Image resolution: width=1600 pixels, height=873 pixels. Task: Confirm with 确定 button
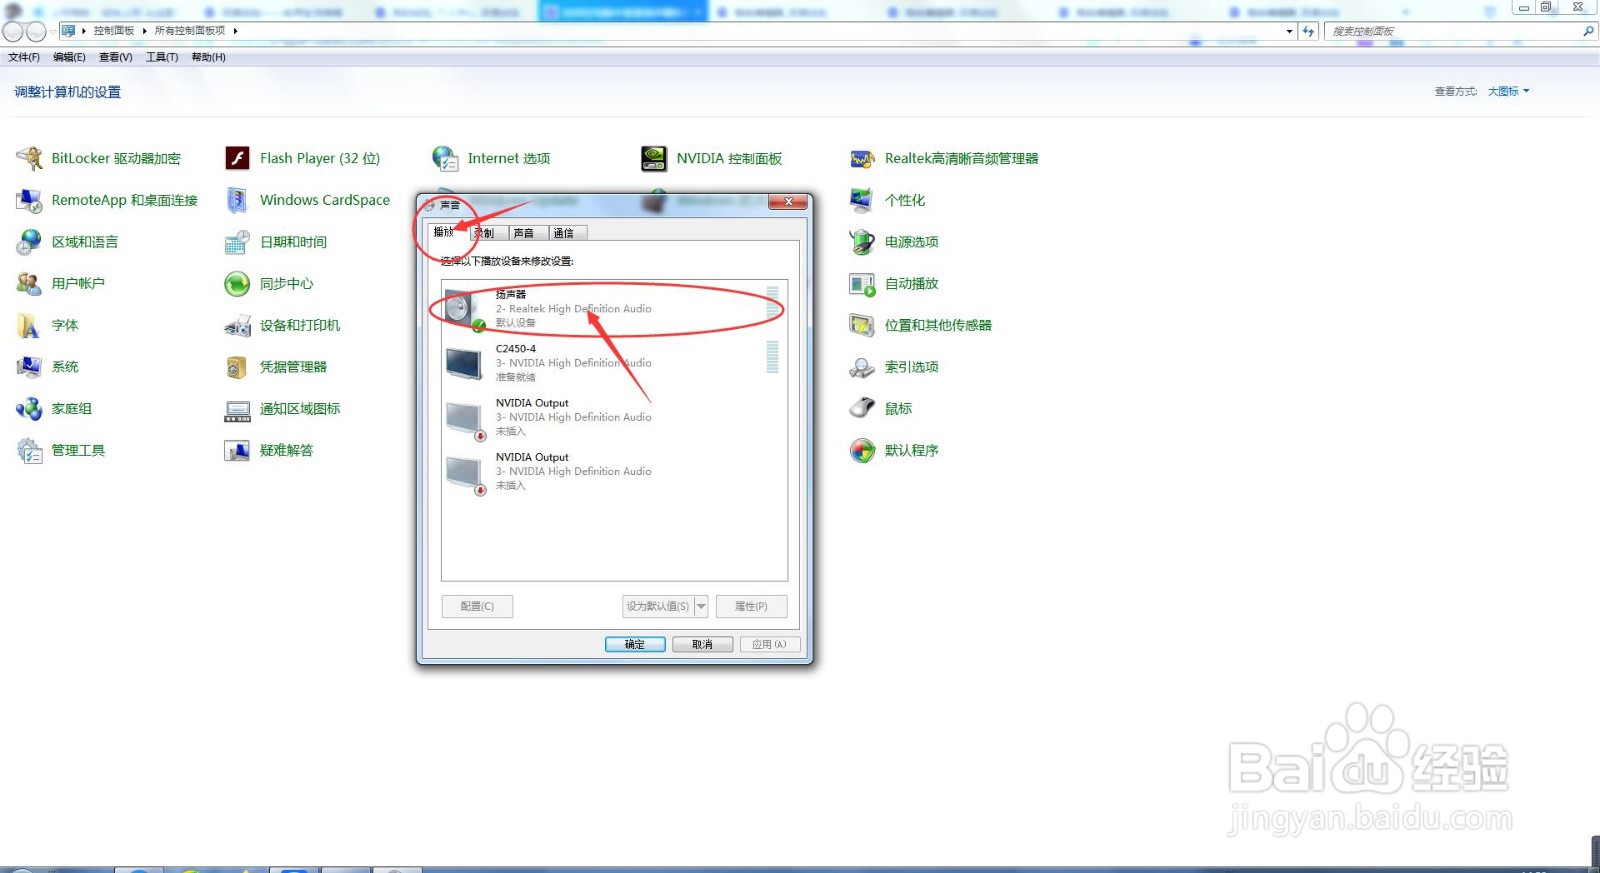(635, 644)
